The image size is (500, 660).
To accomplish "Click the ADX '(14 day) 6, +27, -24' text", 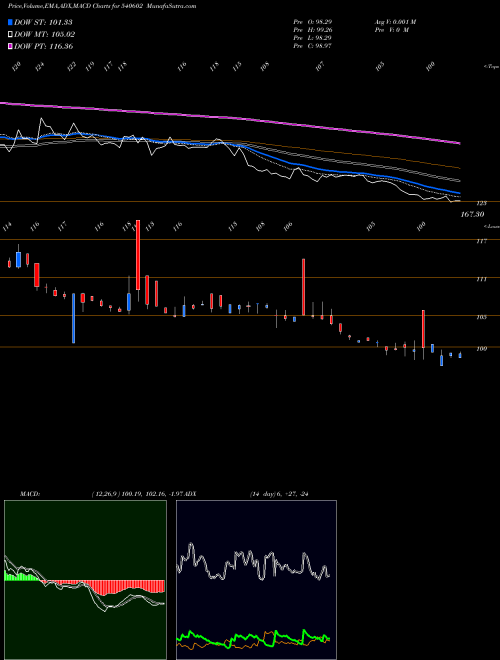I will coord(279,494).
